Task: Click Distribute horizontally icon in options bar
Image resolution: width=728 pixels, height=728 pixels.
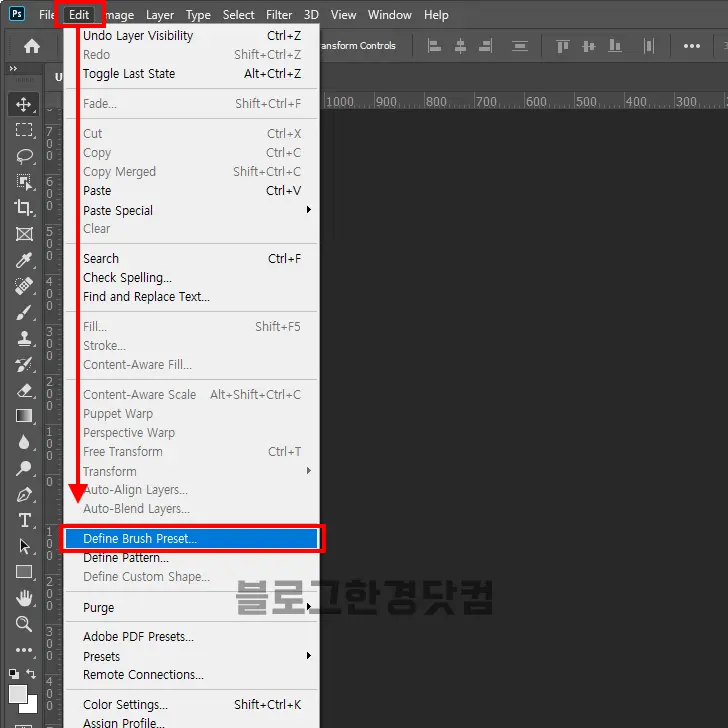Action: pyautogui.click(x=649, y=46)
